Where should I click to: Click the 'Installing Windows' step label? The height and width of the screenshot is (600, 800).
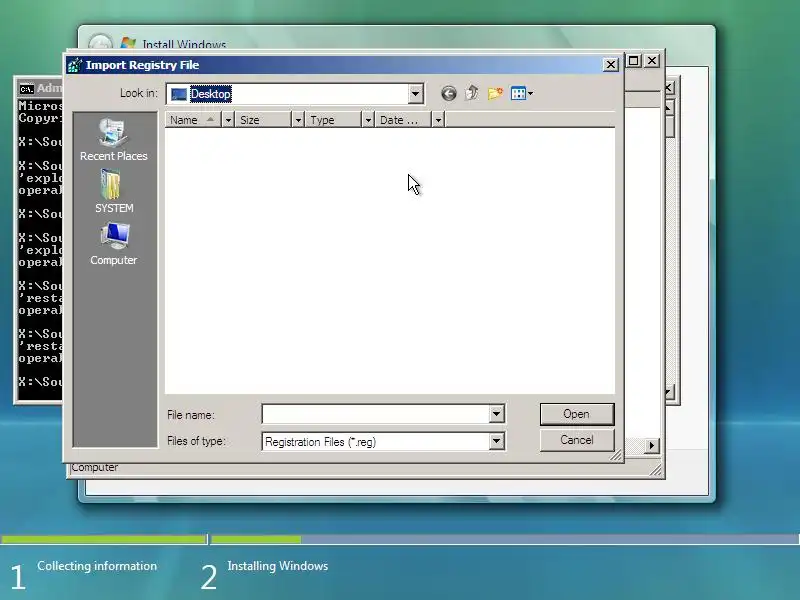click(278, 566)
